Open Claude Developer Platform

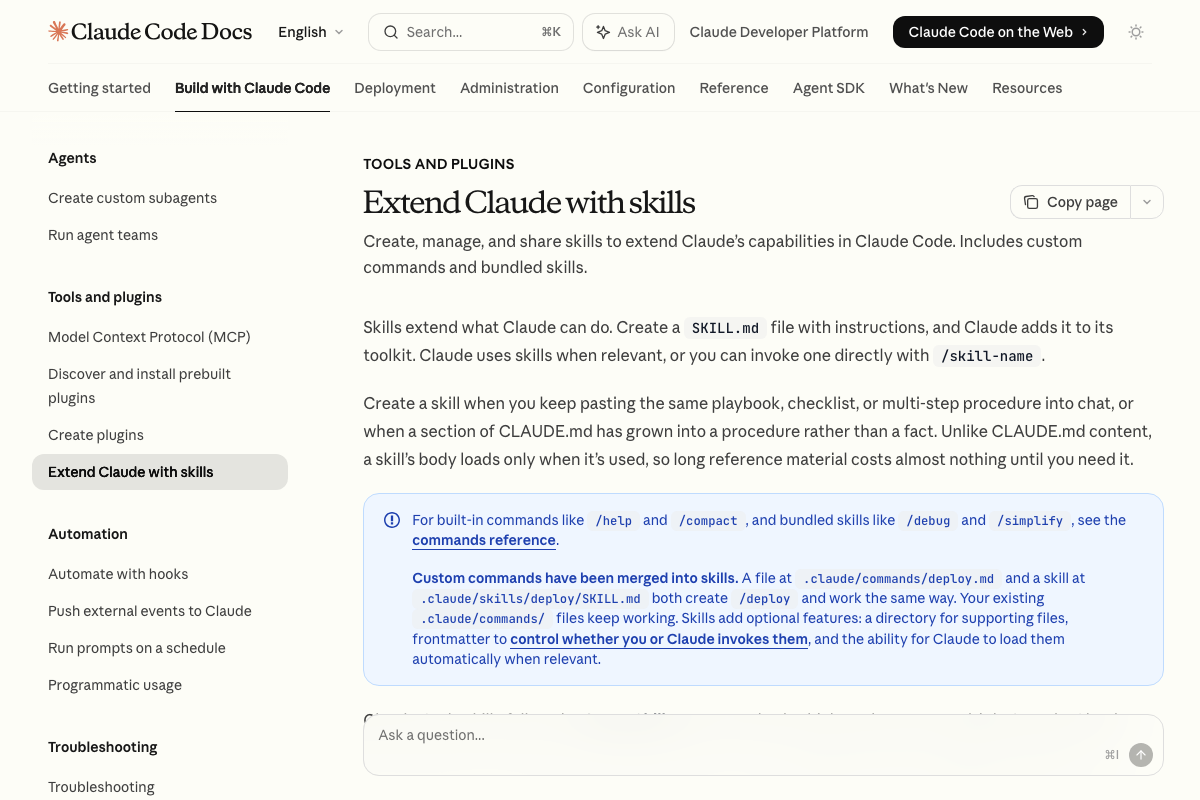coord(779,31)
